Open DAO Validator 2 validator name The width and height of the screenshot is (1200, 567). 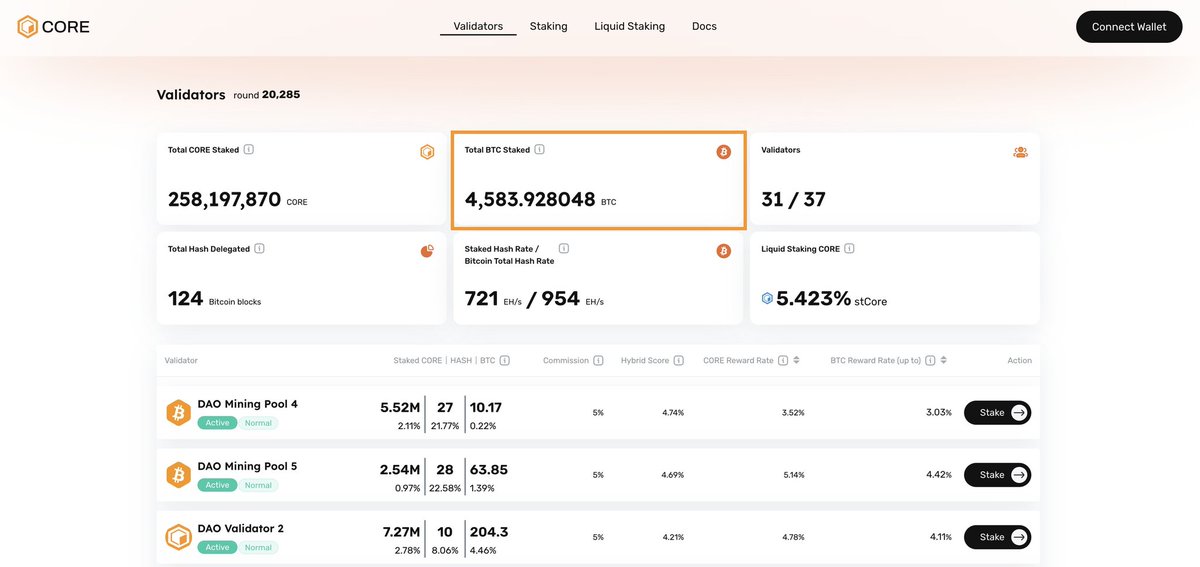point(241,528)
